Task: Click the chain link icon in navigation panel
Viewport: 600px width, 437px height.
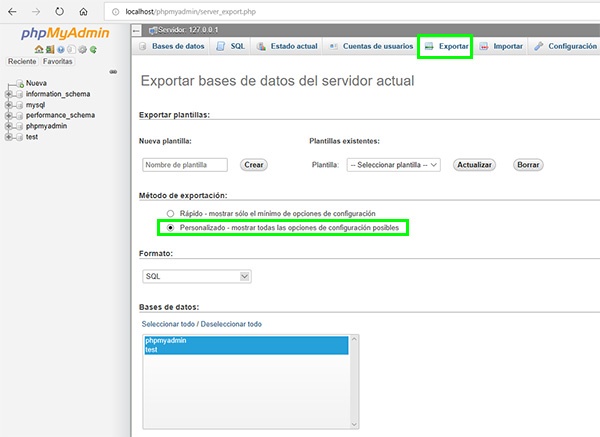Action: pyautogui.click(x=113, y=72)
